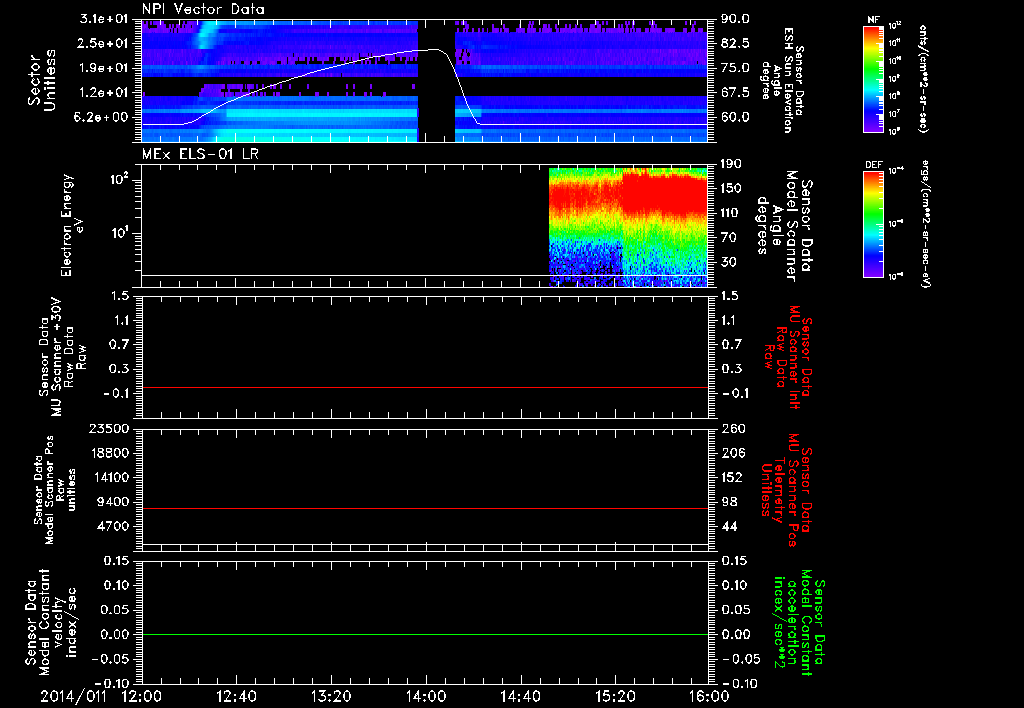The width and height of the screenshot is (1024, 708).
Task: Click the 1.2e+01 sector tick value
Action: (103, 93)
